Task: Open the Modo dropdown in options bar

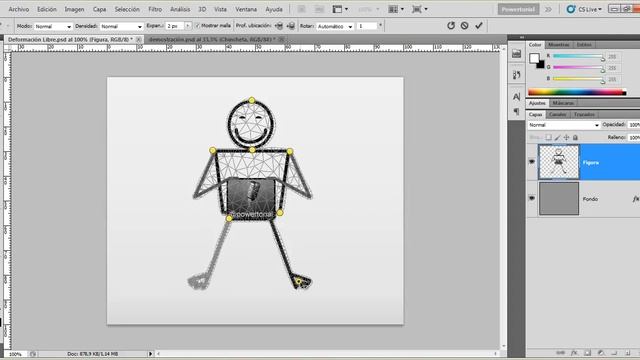Action: click(53, 27)
